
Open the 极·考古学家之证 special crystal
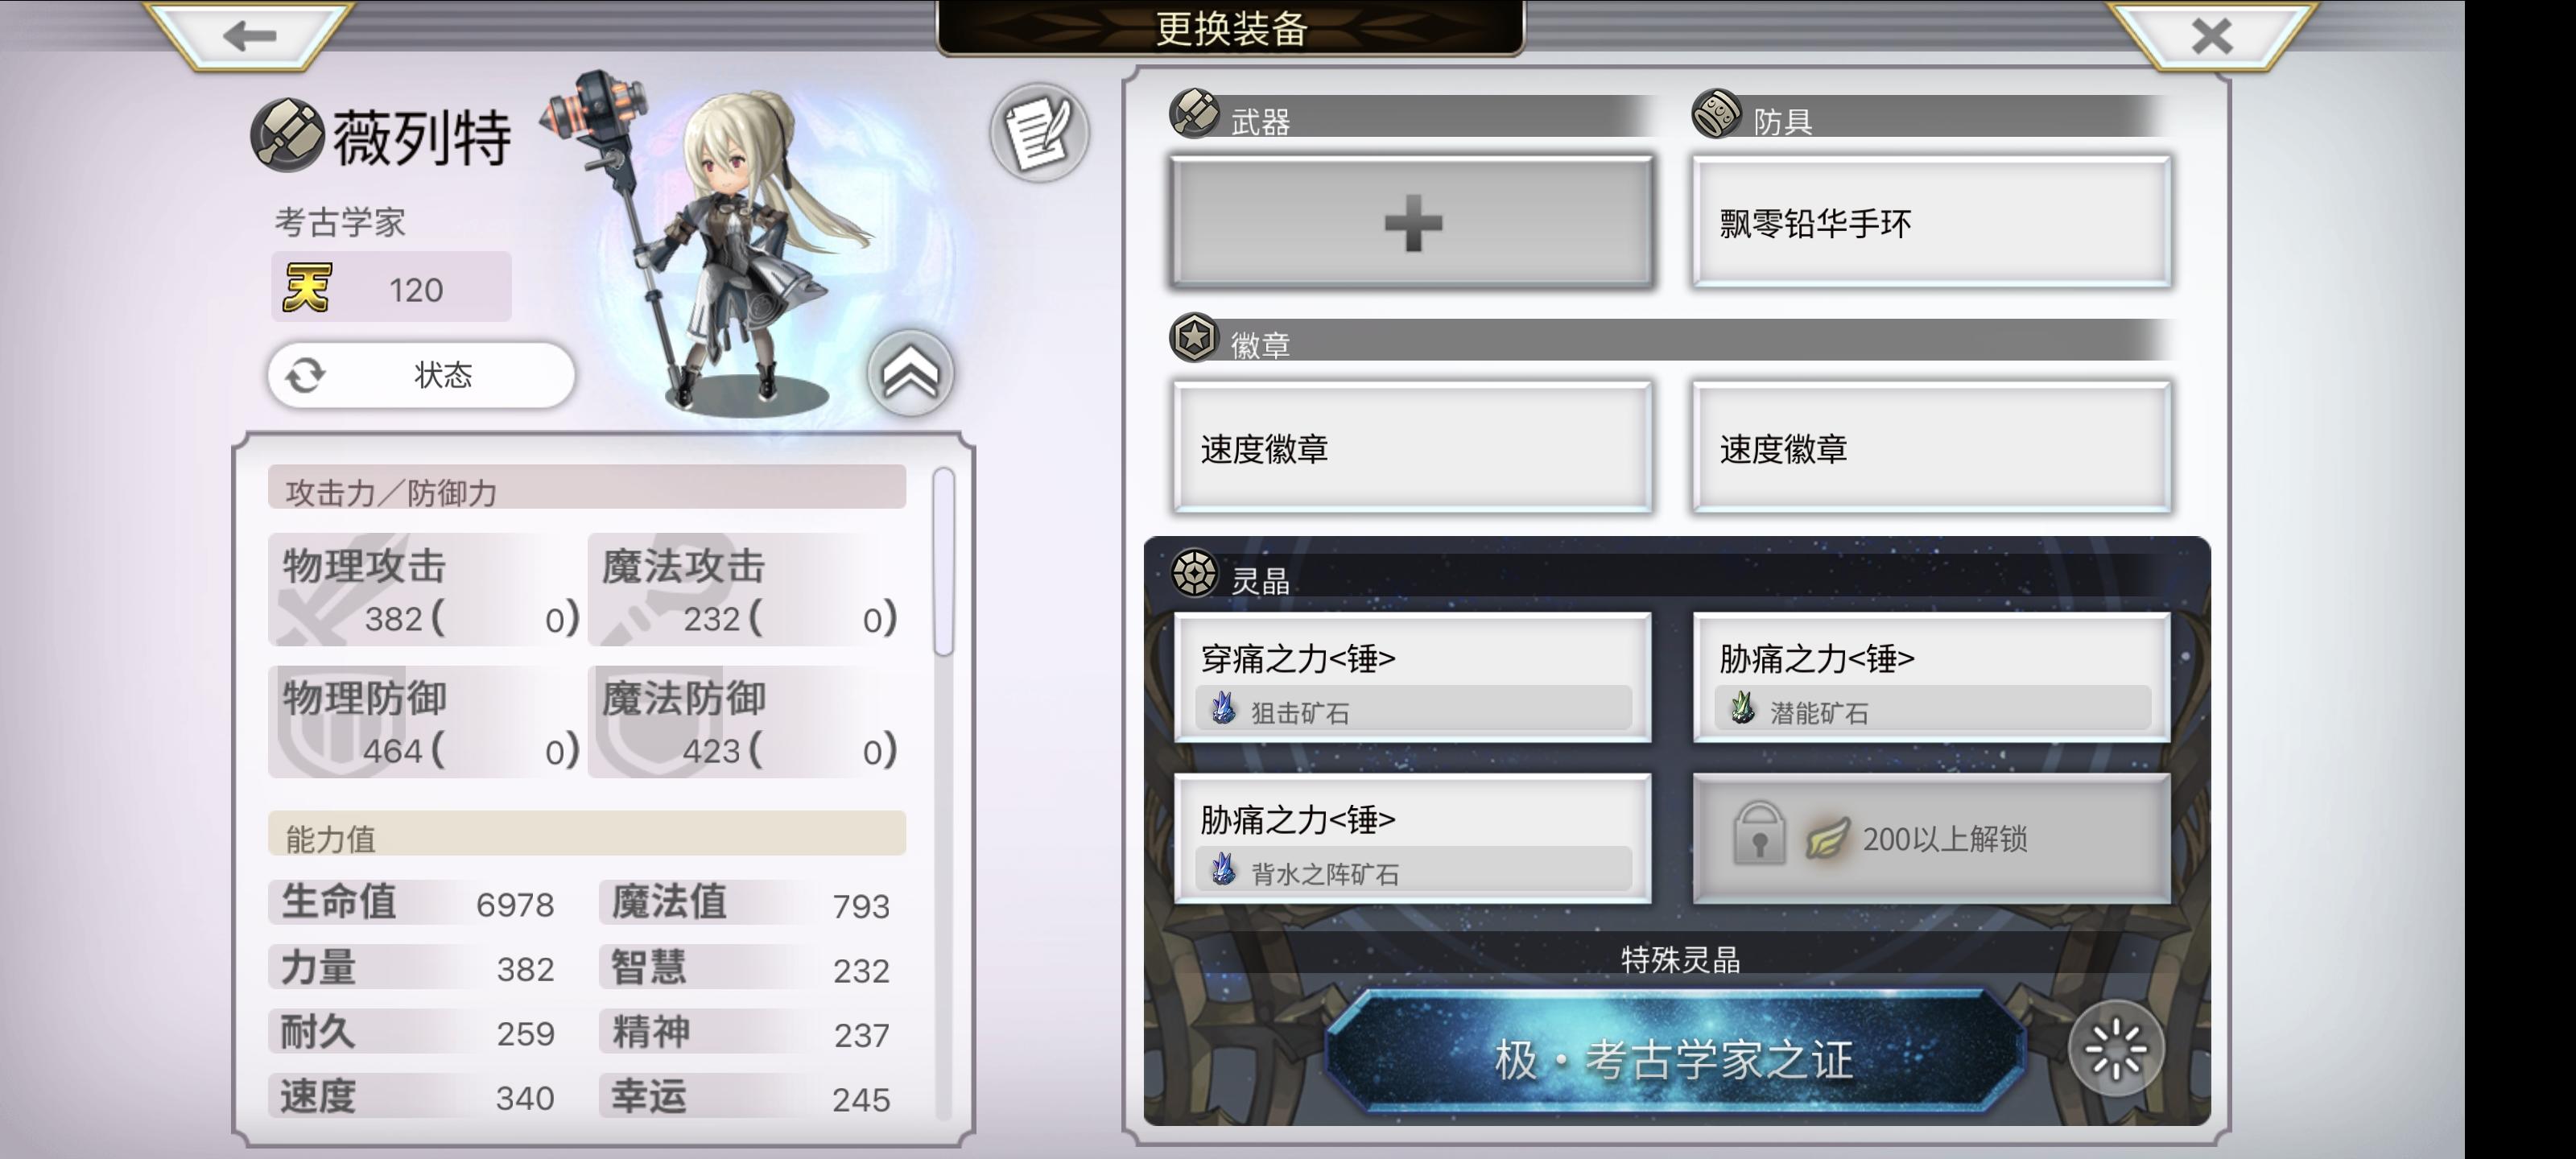pyautogui.click(x=1675, y=1050)
